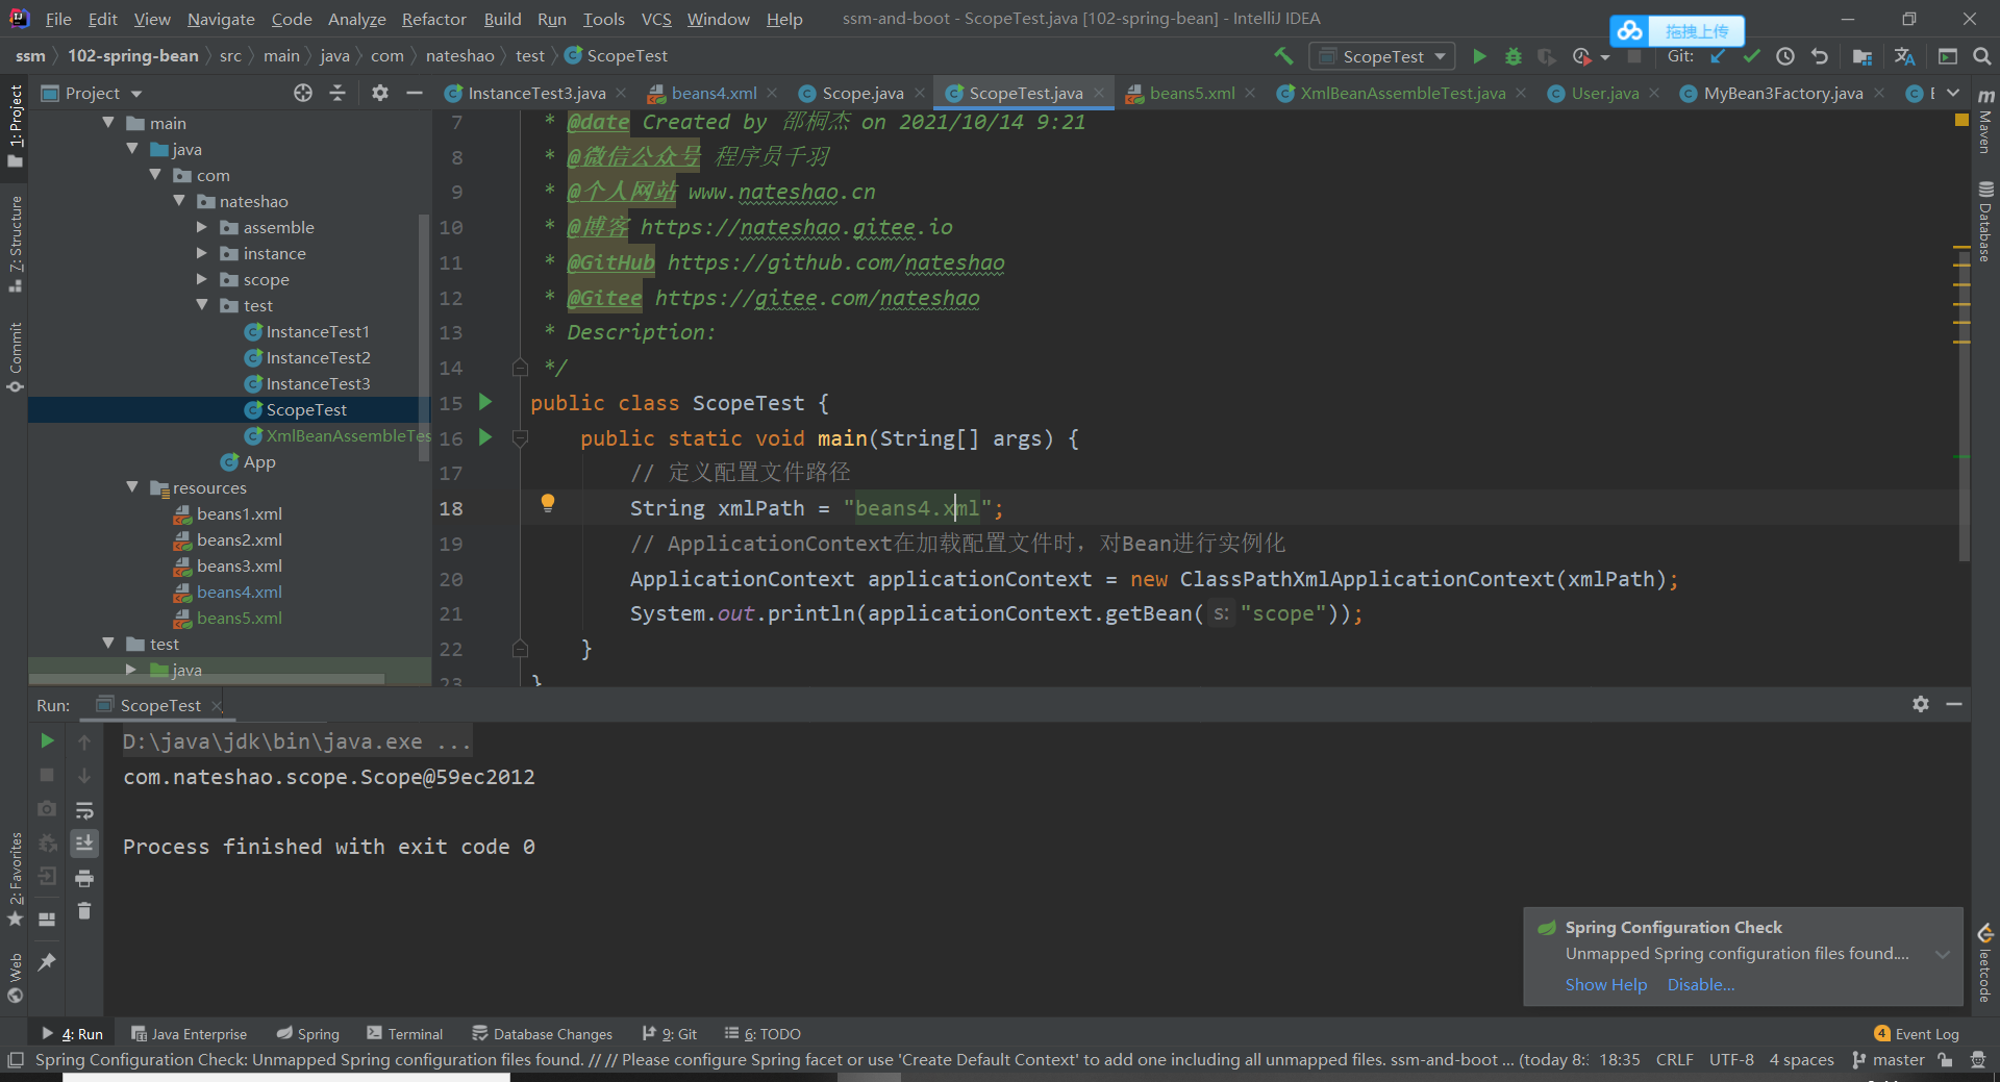Click the intention lightbulb on line 18

click(548, 503)
